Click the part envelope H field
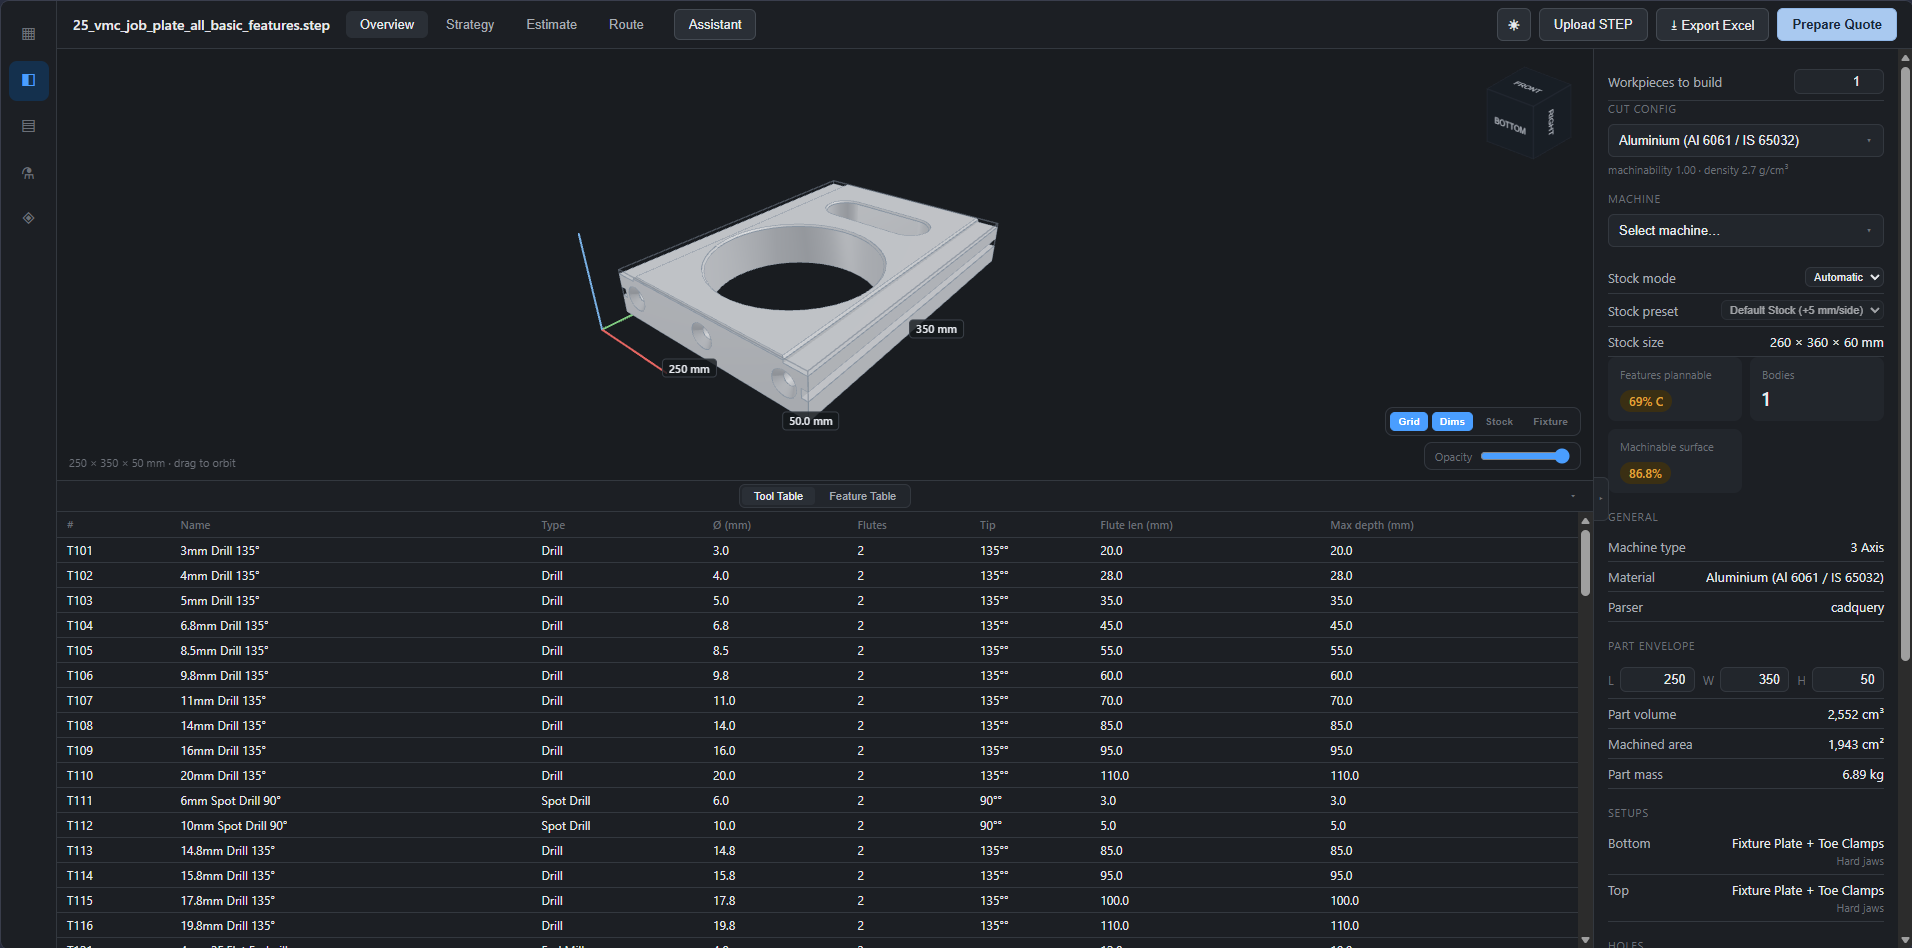The width and height of the screenshot is (1912, 948). click(x=1847, y=680)
